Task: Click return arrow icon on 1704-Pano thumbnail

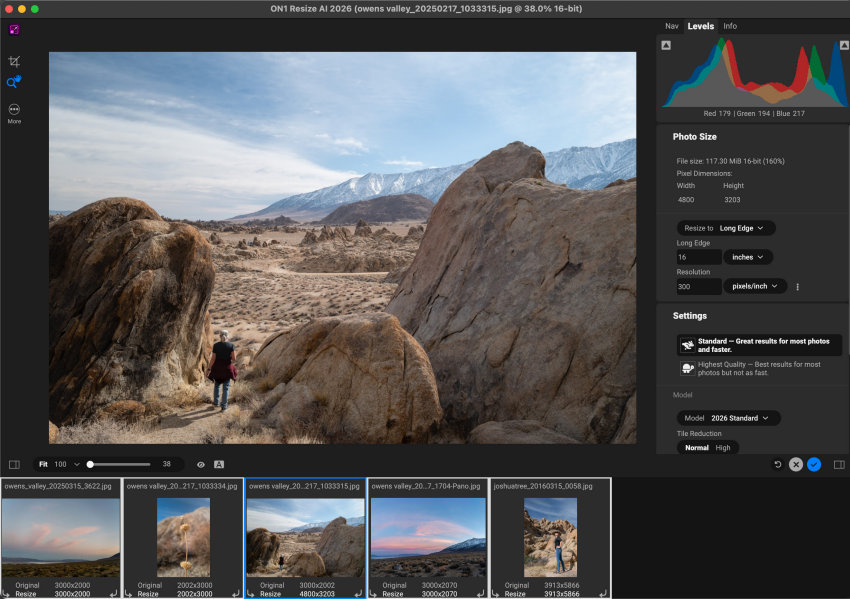Action: click(x=481, y=594)
